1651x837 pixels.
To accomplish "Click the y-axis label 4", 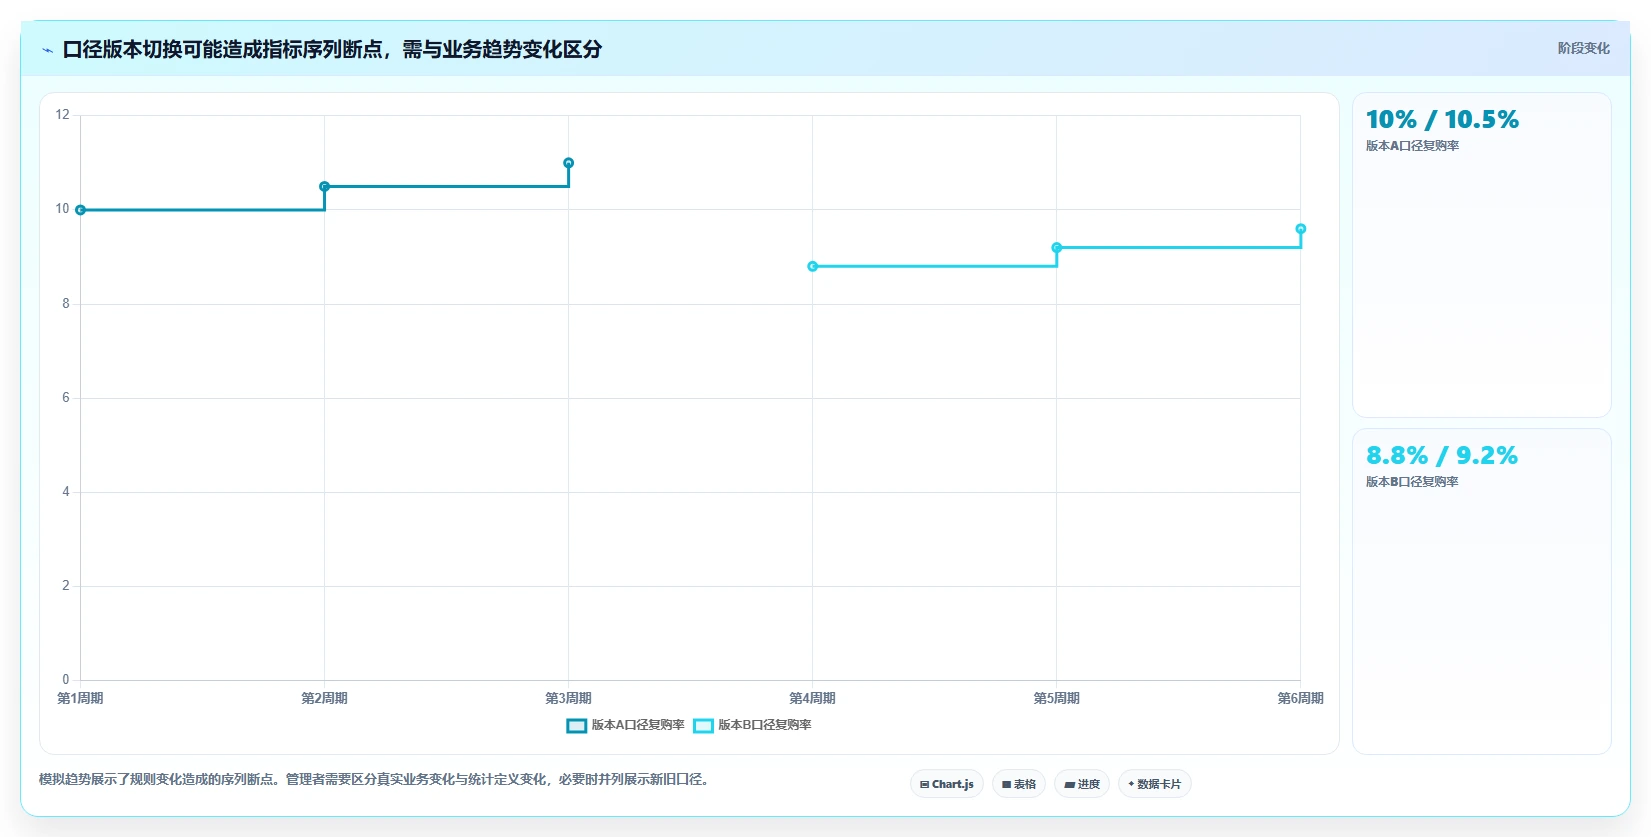I will (66, 491).
